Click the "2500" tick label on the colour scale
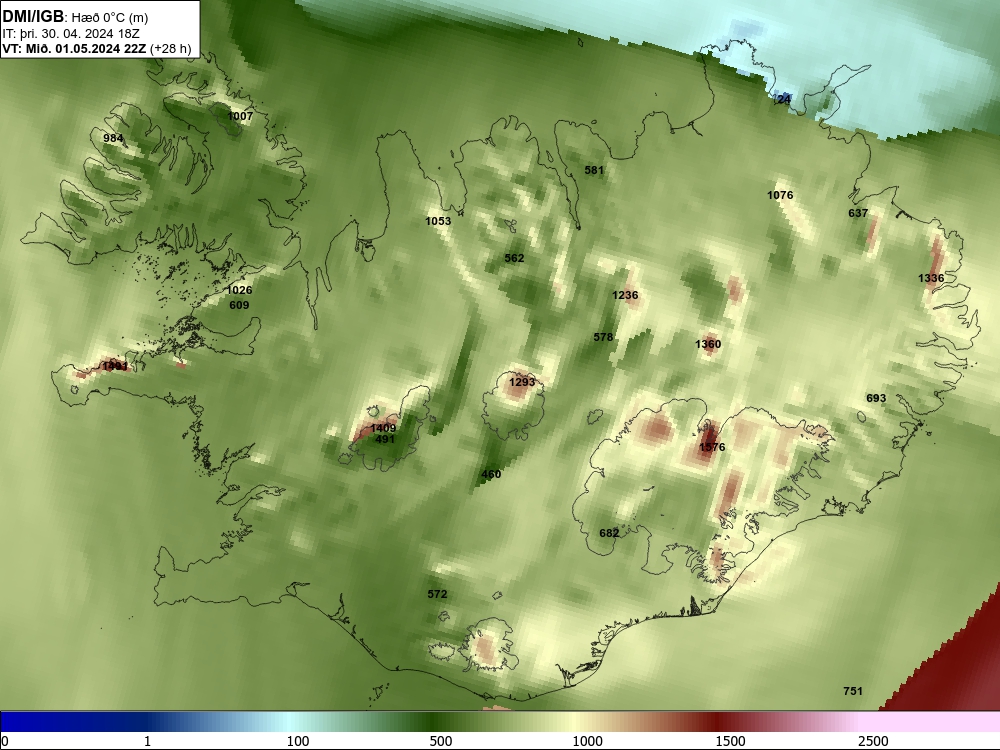1000x750 pixels. (x=873, y=741)
